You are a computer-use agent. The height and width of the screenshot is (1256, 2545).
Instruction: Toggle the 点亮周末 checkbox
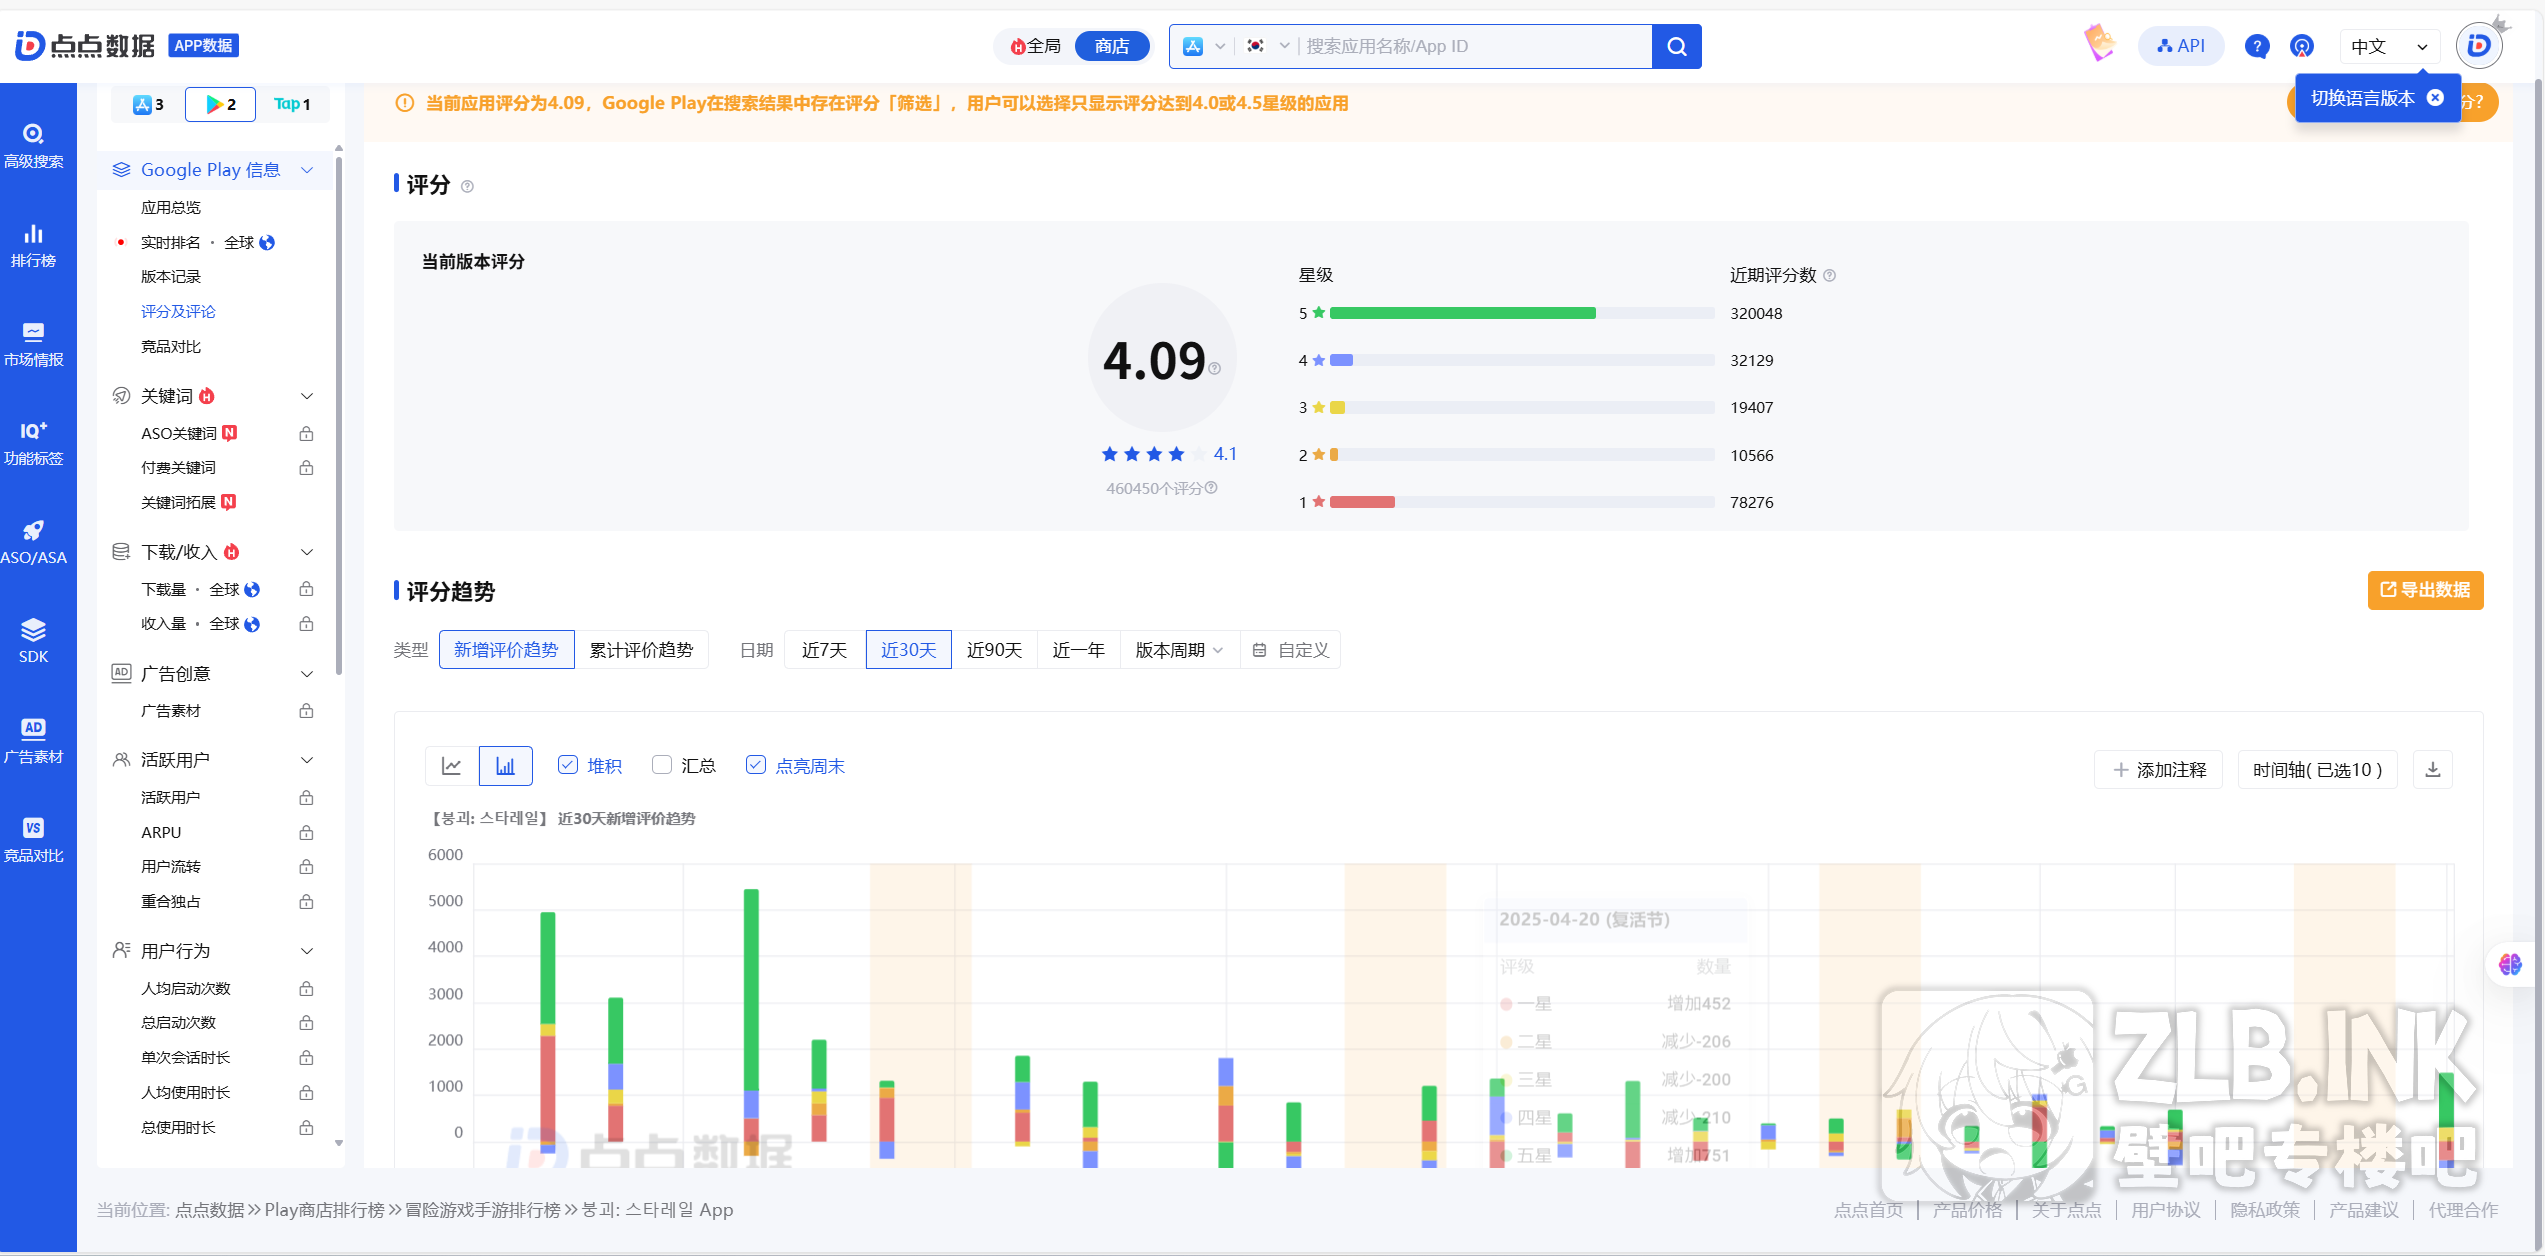756,765
